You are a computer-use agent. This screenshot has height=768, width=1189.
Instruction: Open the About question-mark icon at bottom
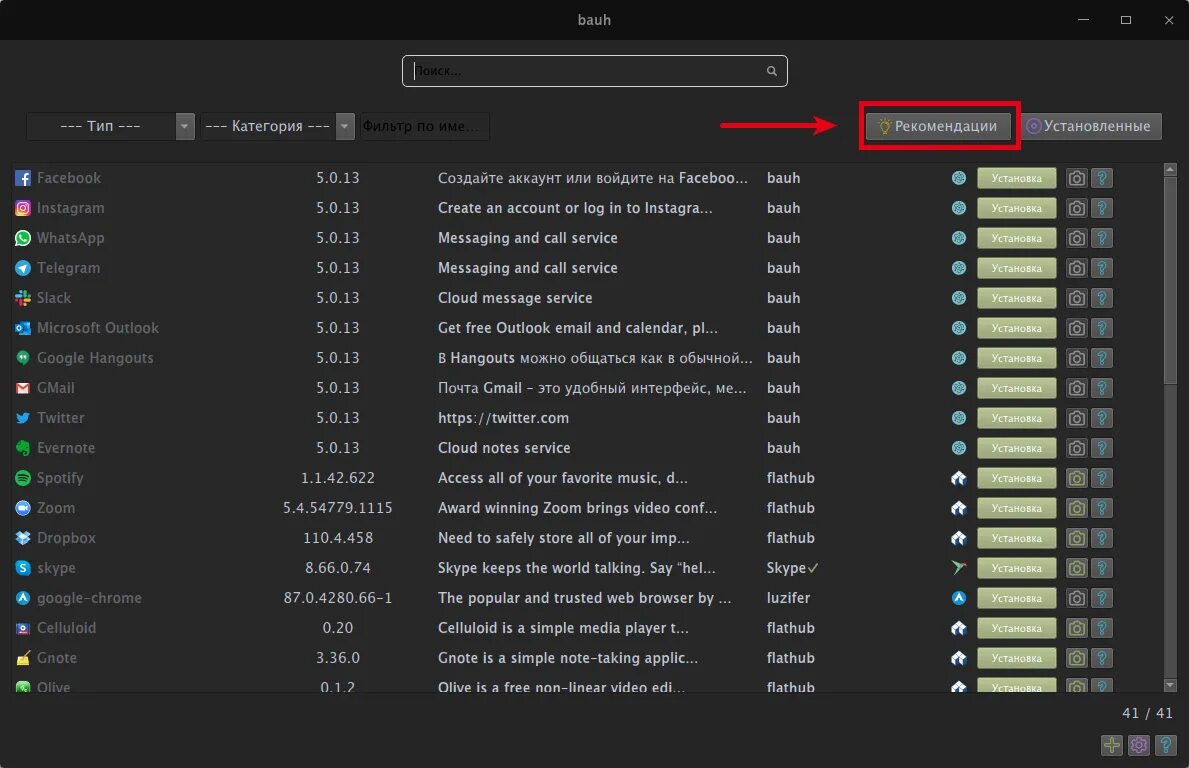pyautogui.click(x=1165, y=745)
